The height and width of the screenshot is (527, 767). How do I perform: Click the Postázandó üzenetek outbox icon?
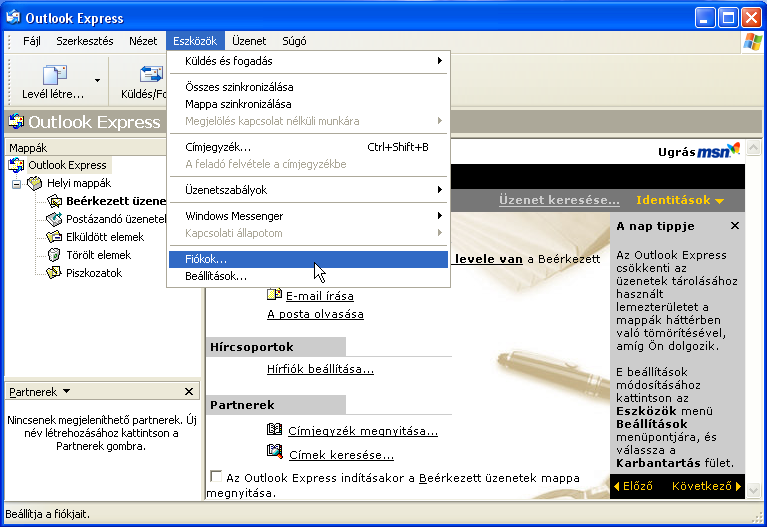(54, 219)
